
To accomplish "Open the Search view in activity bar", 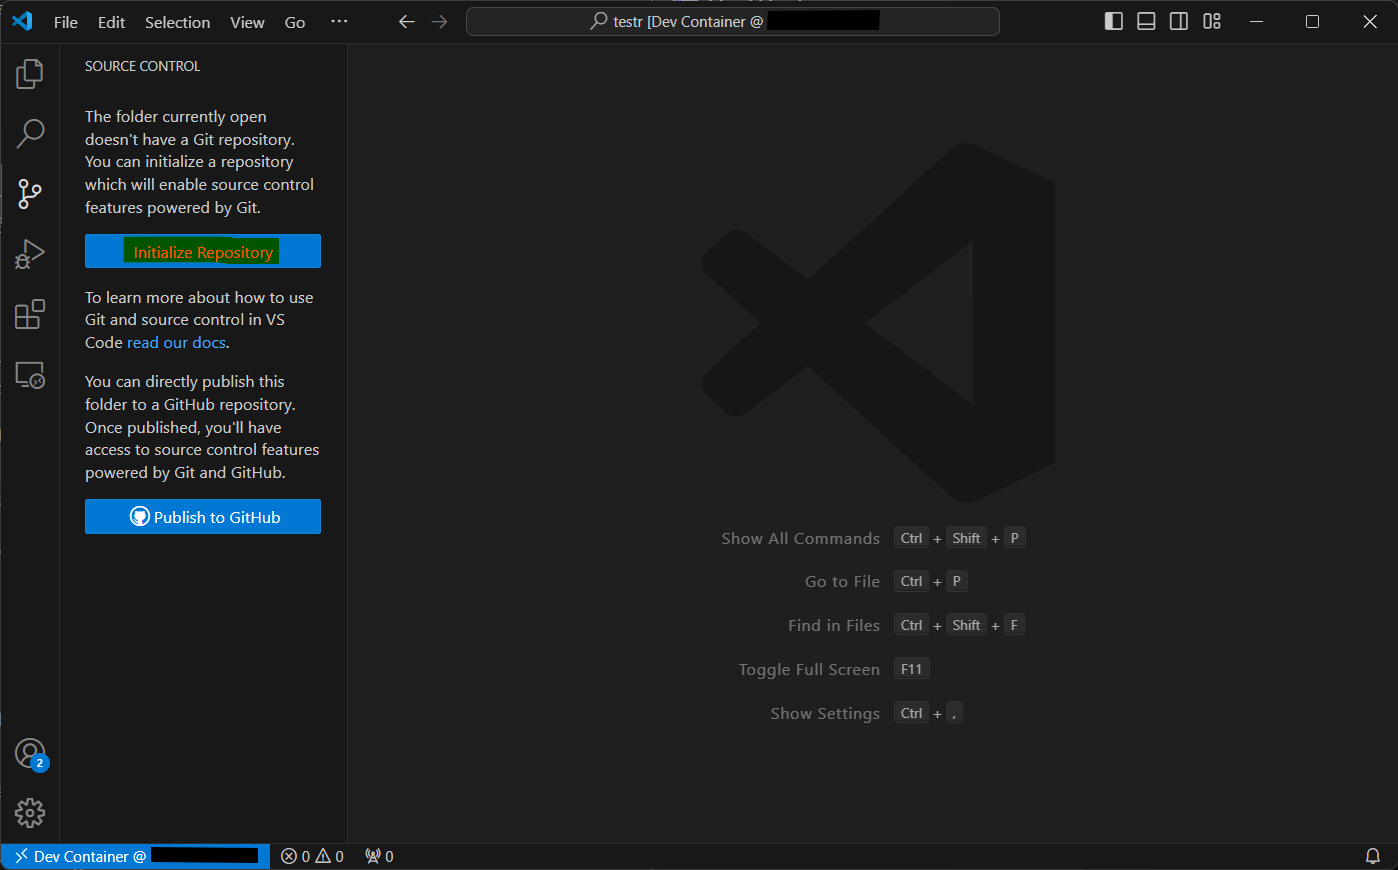I will pos(30,133).
